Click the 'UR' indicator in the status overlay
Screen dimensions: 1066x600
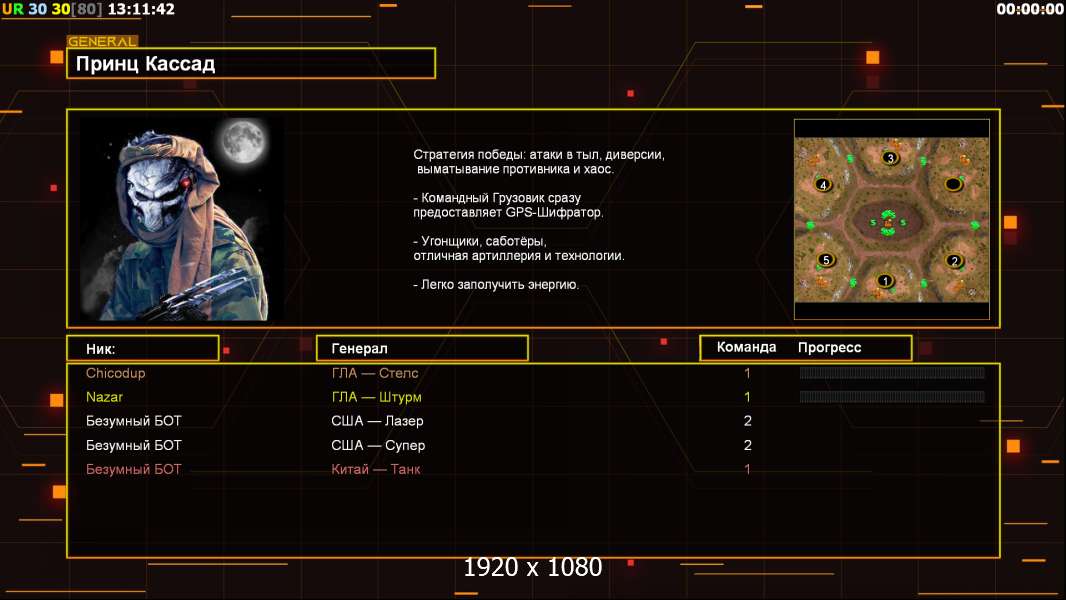[x=13, y=9]
